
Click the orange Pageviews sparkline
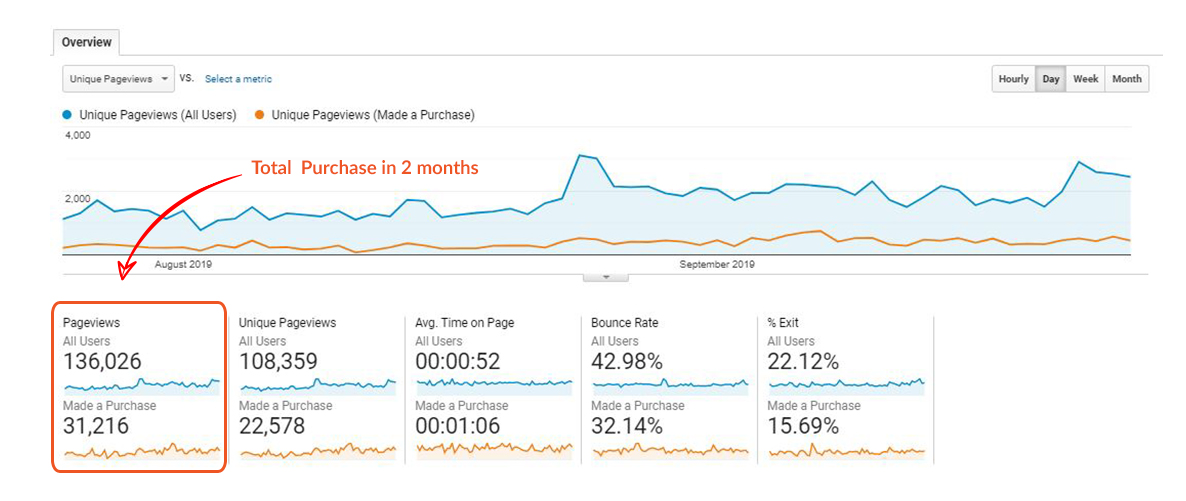tap(141, 451)
